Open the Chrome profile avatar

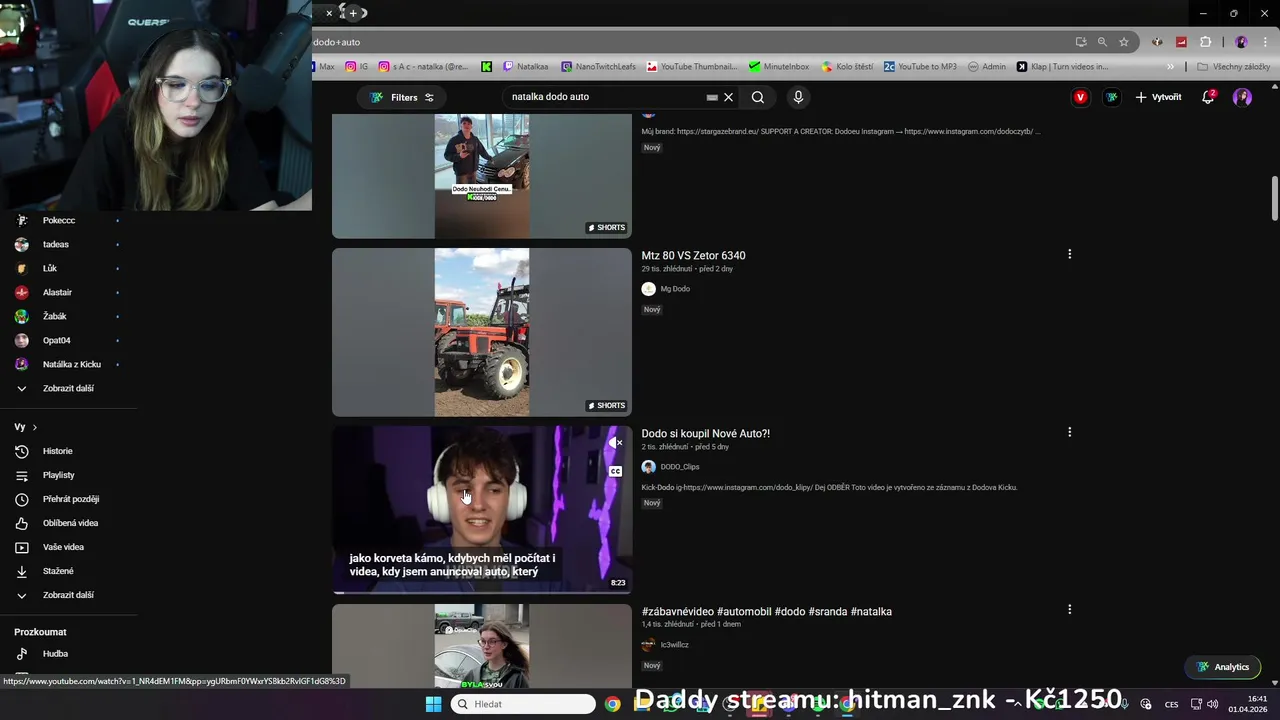(x=1241, y=42)
